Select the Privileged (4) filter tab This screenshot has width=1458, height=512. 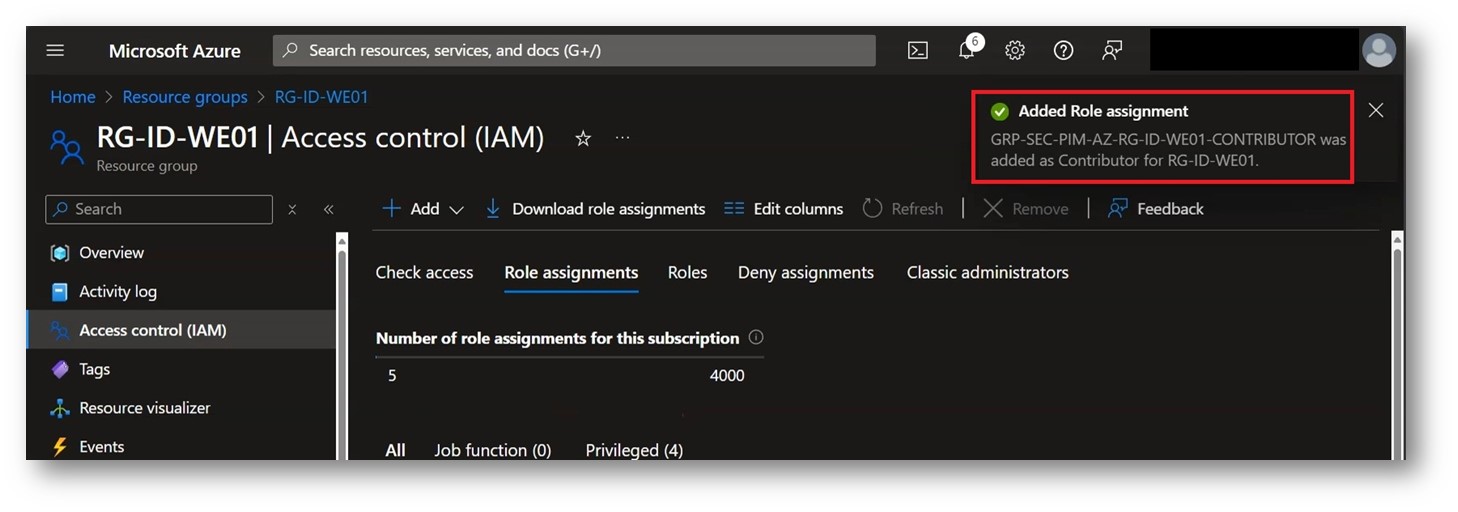point(634,450)
